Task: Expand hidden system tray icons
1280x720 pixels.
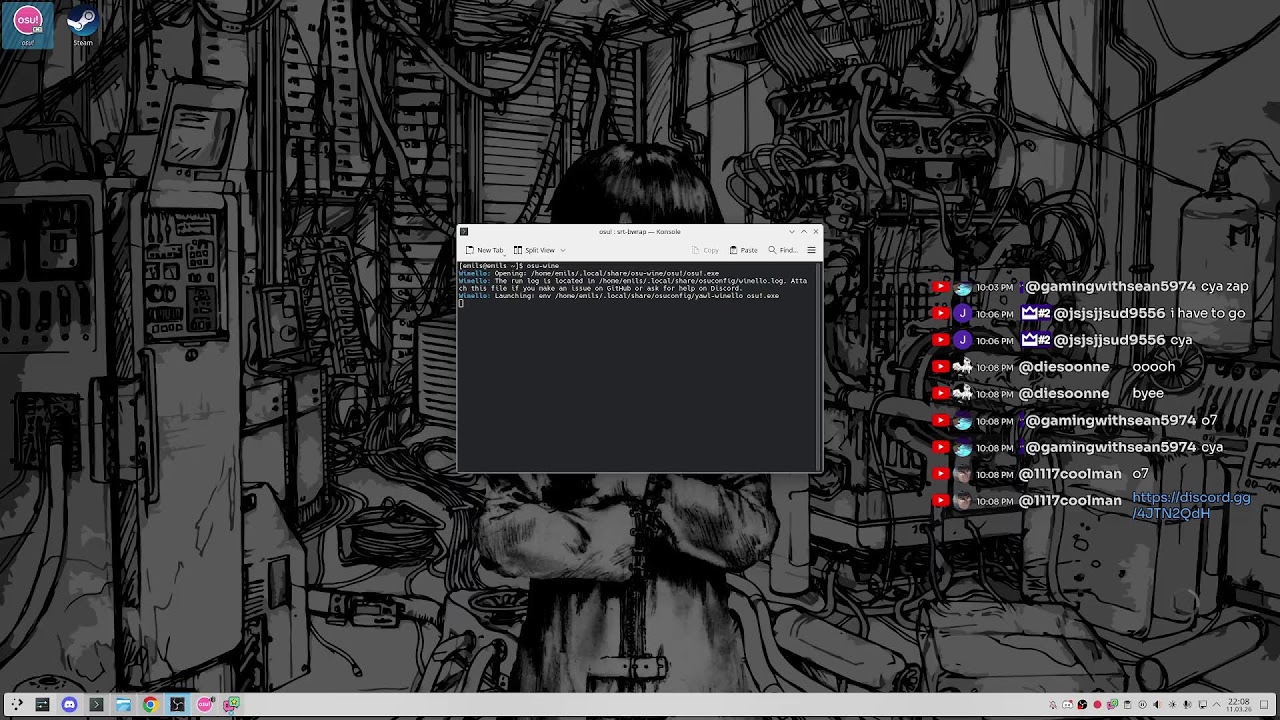Action: [1217, 705]
